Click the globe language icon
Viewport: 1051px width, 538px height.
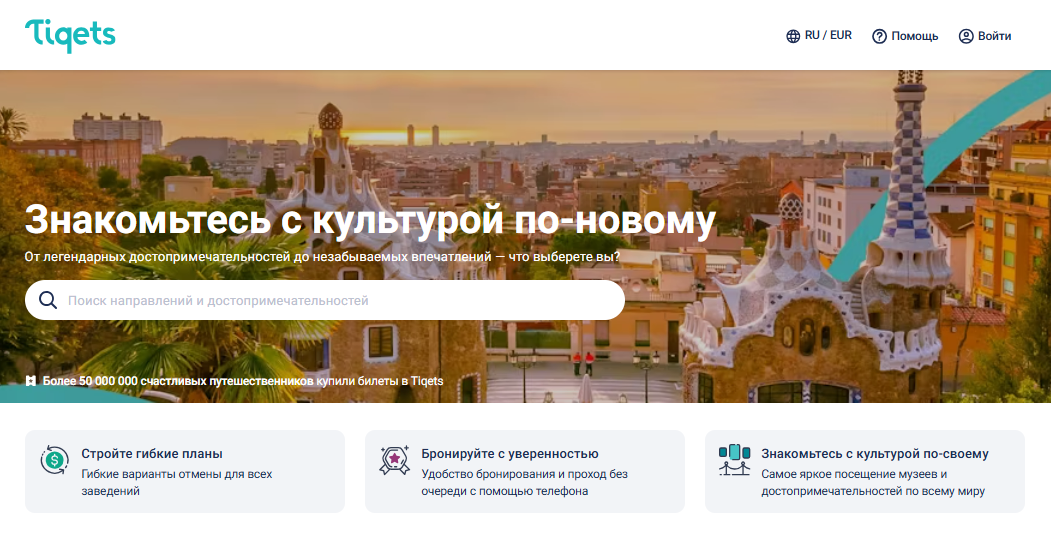coord(793,36)
